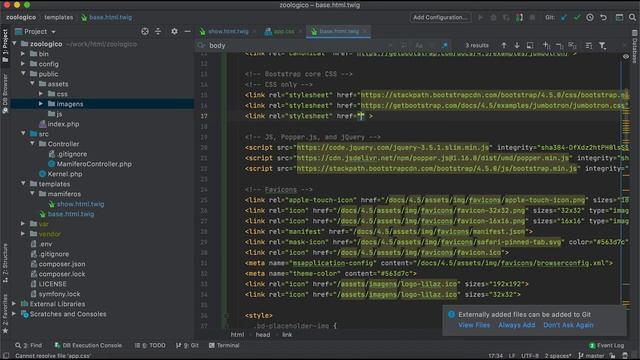Image resolution: width=640 pixels, height=360 pixels.
Task: Click Git update project blue arrow icon
Action: (564, 18)
